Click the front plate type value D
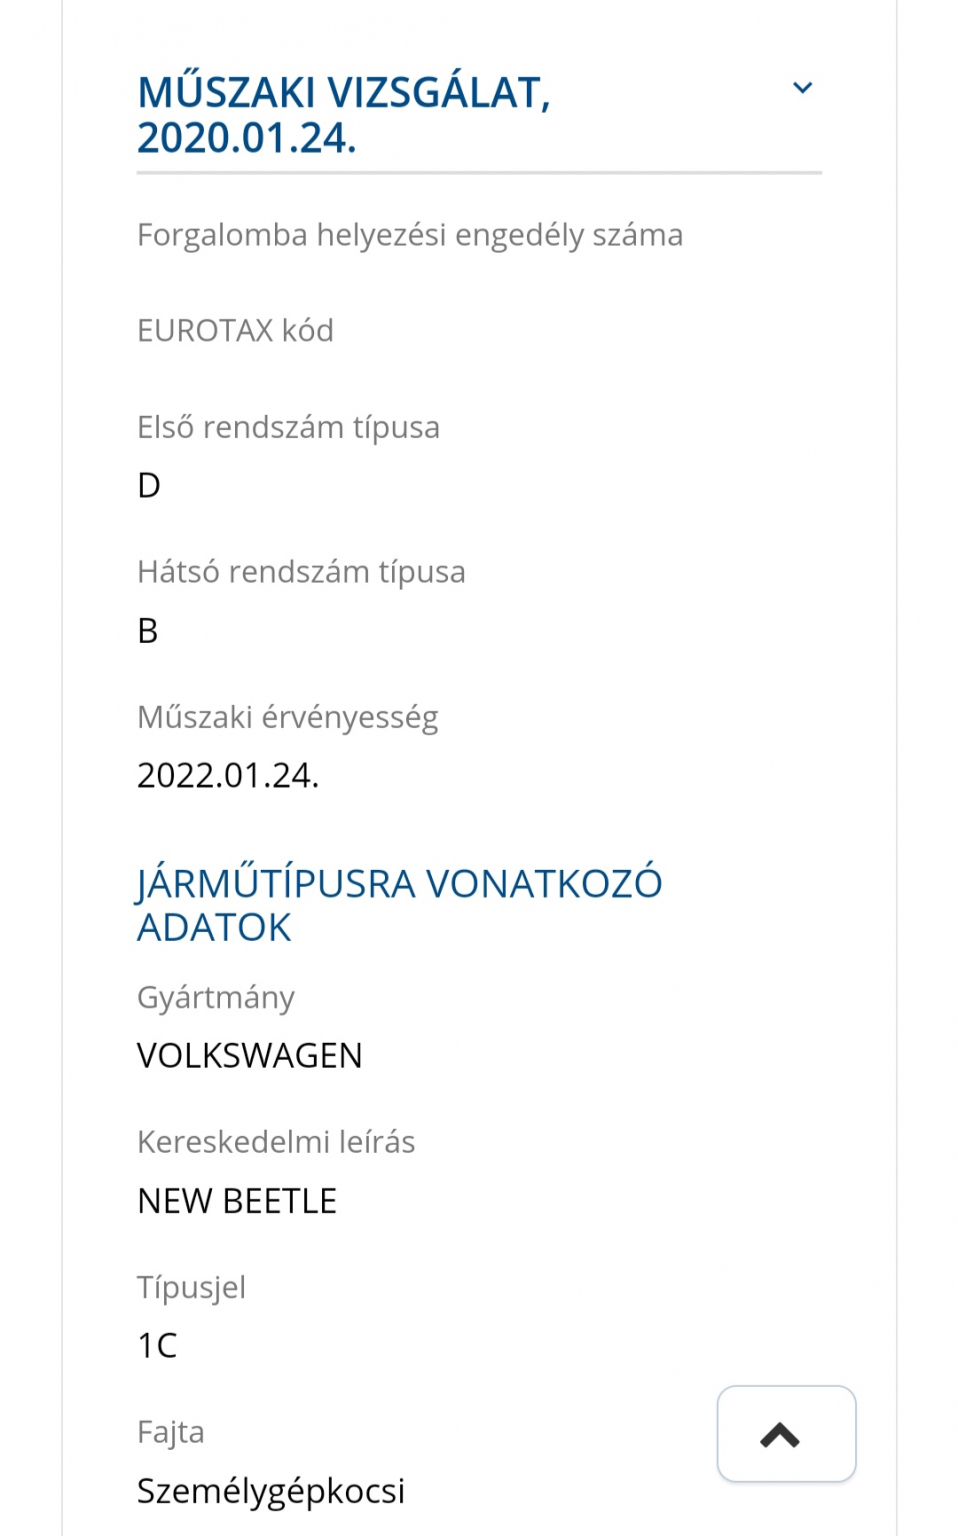This screenshot has height=1536, width=958. point(149,486)
